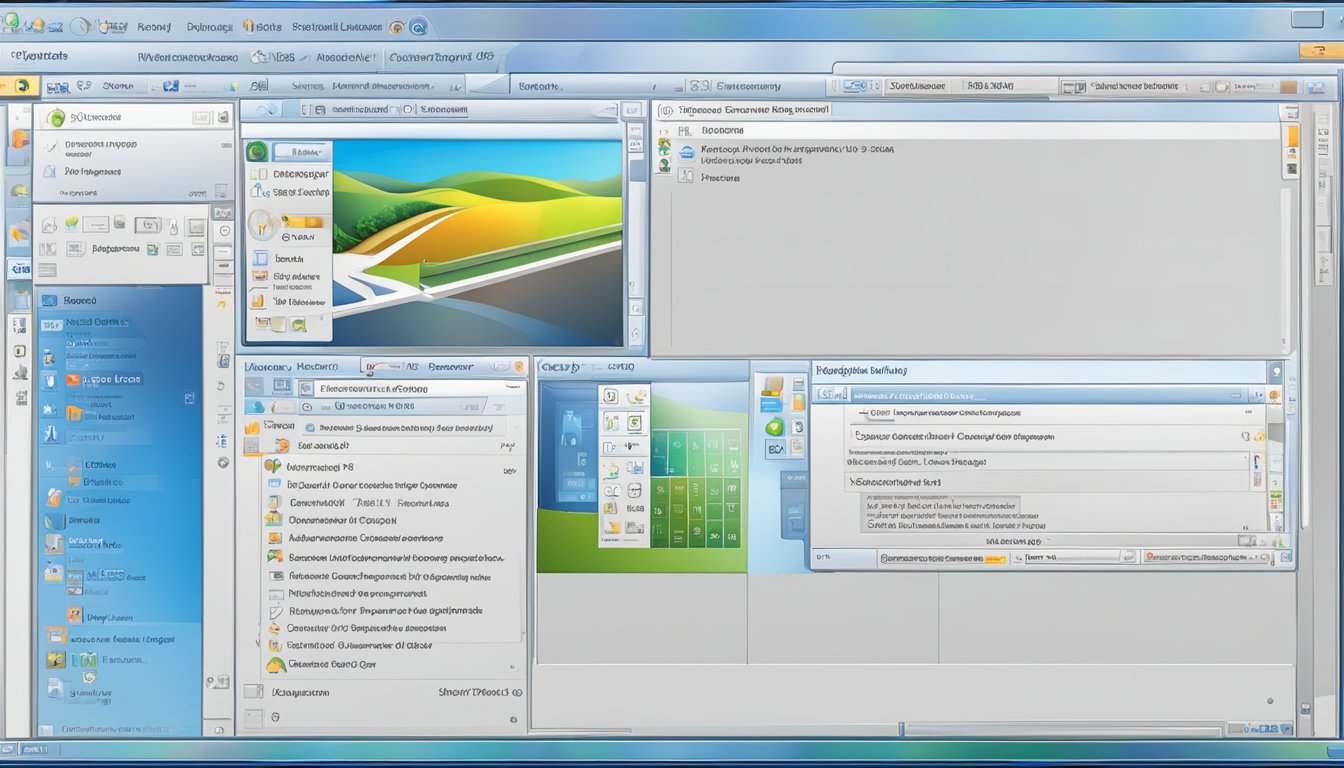Click the colorful pinwheel icon heading the lower-left list
This screenshot has height=768, width=1344.
click(x=271, y=466)
